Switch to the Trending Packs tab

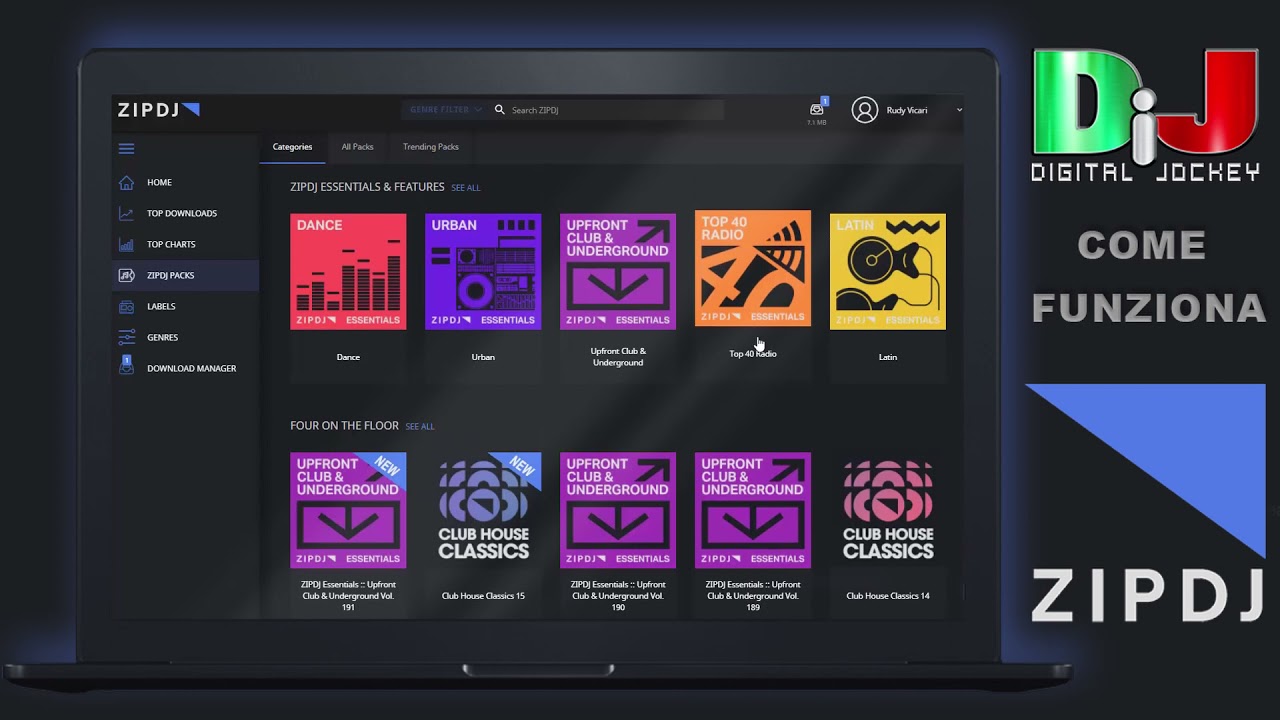[431, 147]
